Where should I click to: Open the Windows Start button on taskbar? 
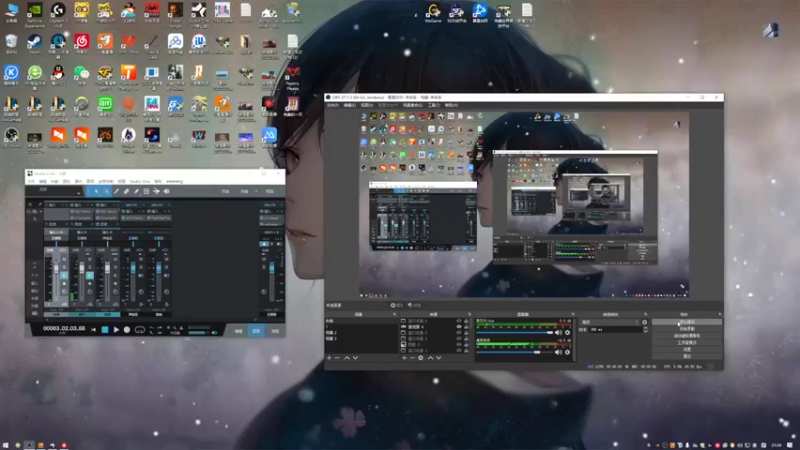pyautogui.click(x=7, y=445)
